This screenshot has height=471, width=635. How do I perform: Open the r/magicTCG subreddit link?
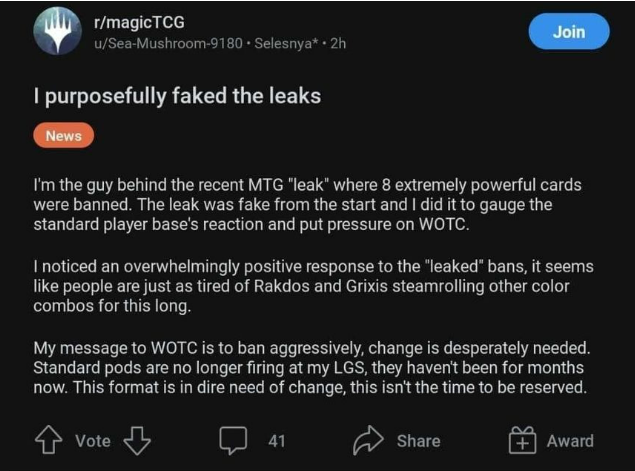(139, 22)
